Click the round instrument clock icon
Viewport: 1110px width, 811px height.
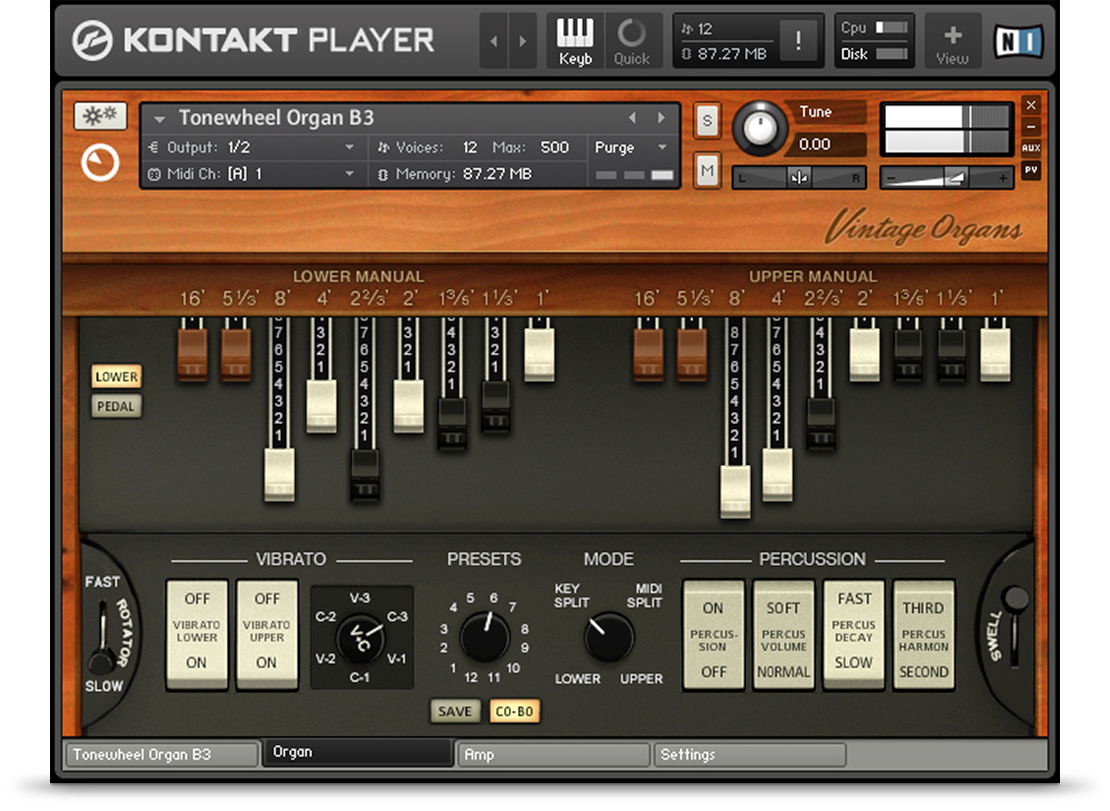[x=101, y=163]
